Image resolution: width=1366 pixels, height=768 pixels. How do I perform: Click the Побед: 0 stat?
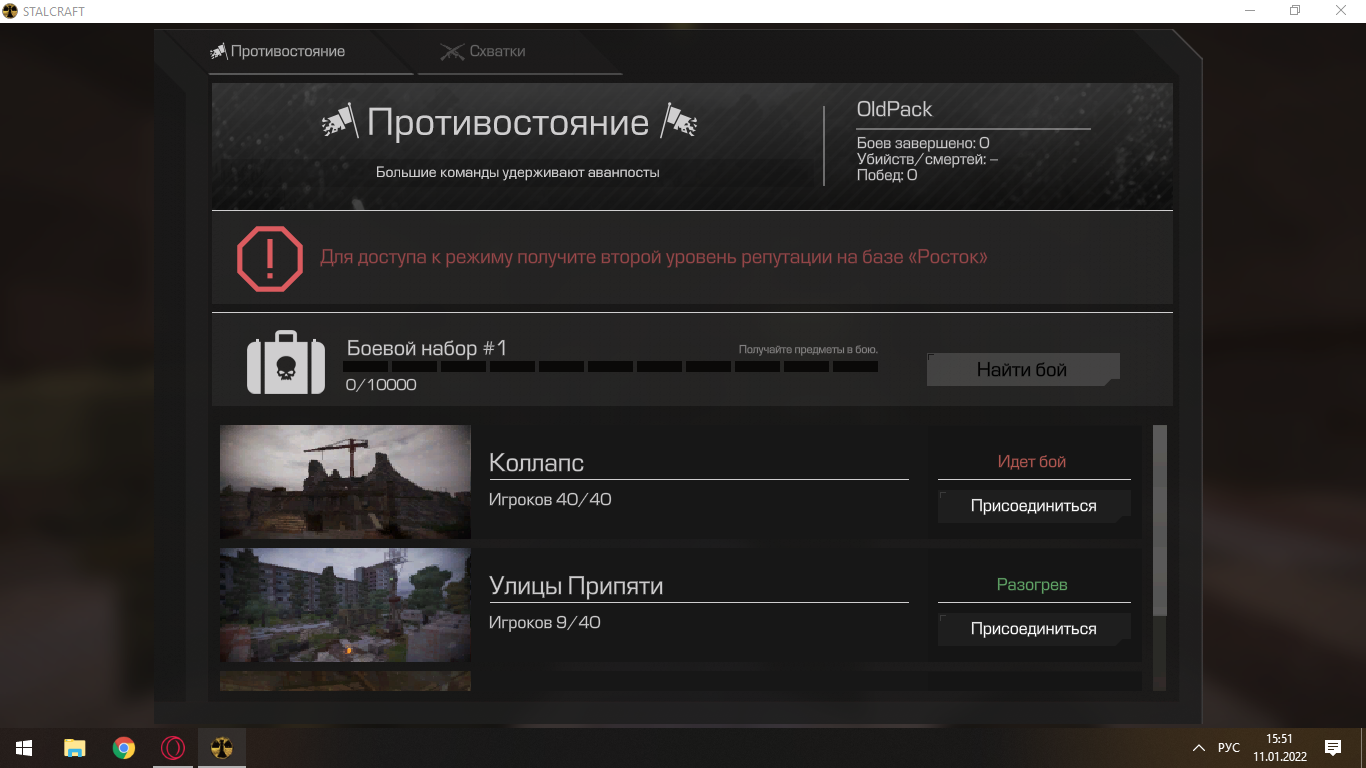887,175
